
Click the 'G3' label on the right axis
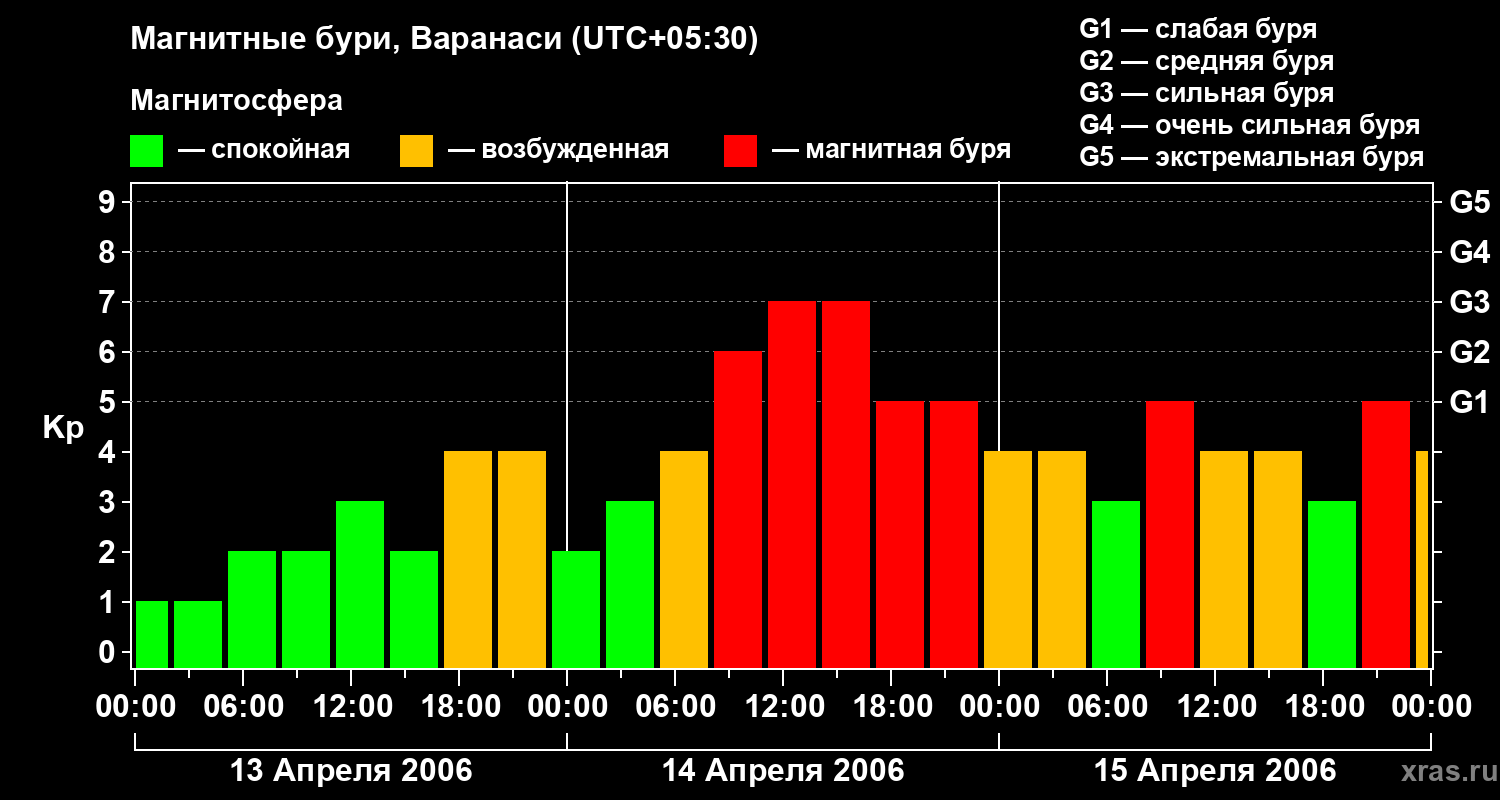pos(1470,302)
